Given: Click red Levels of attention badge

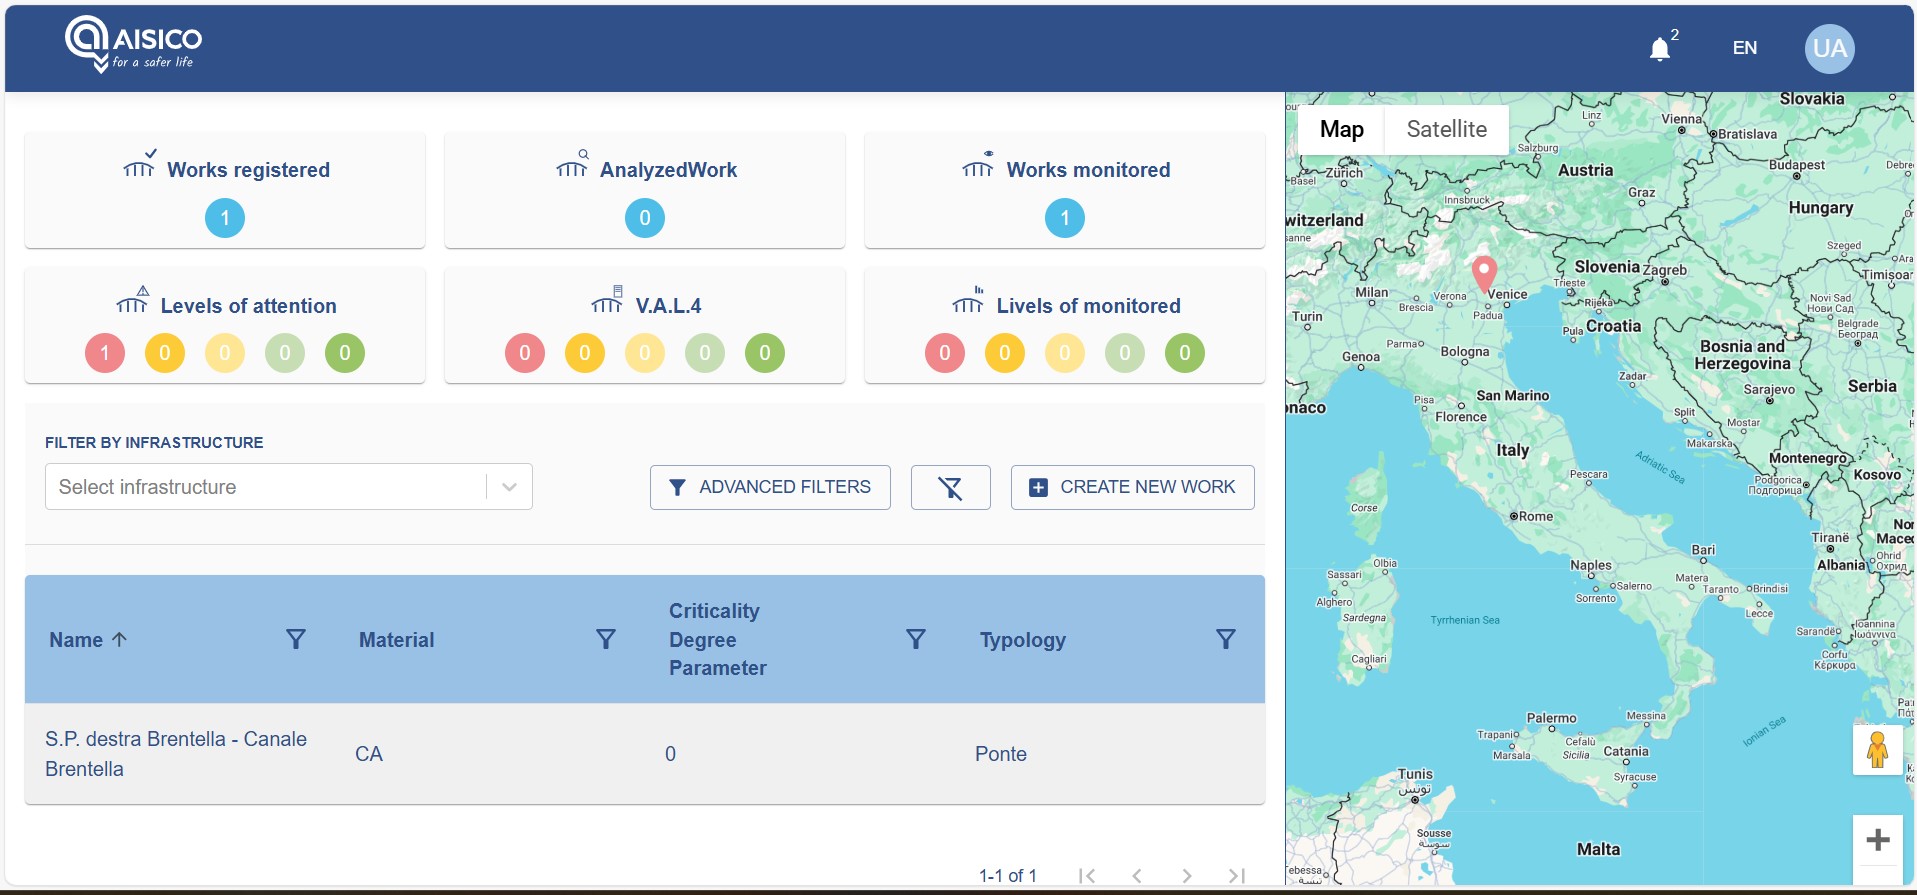Looking at the screenshot, I should click(105, 353).
